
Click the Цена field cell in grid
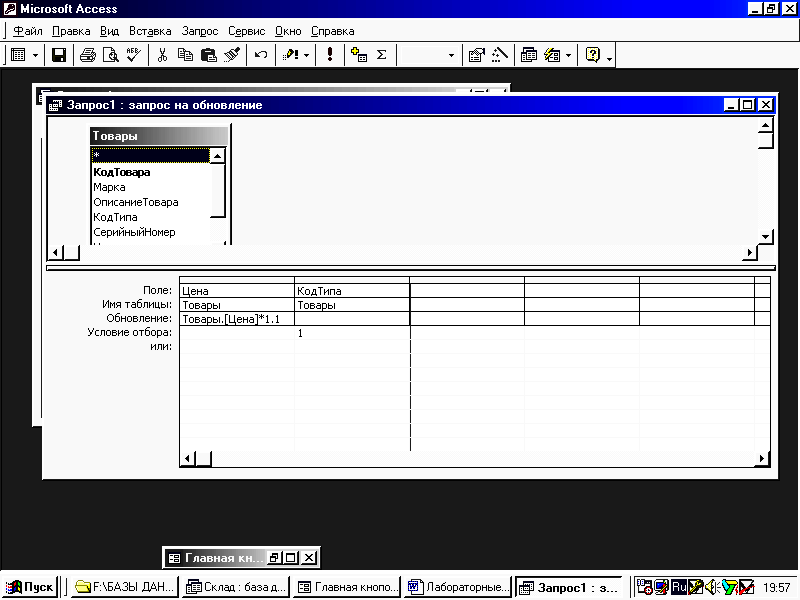(237, 291)
